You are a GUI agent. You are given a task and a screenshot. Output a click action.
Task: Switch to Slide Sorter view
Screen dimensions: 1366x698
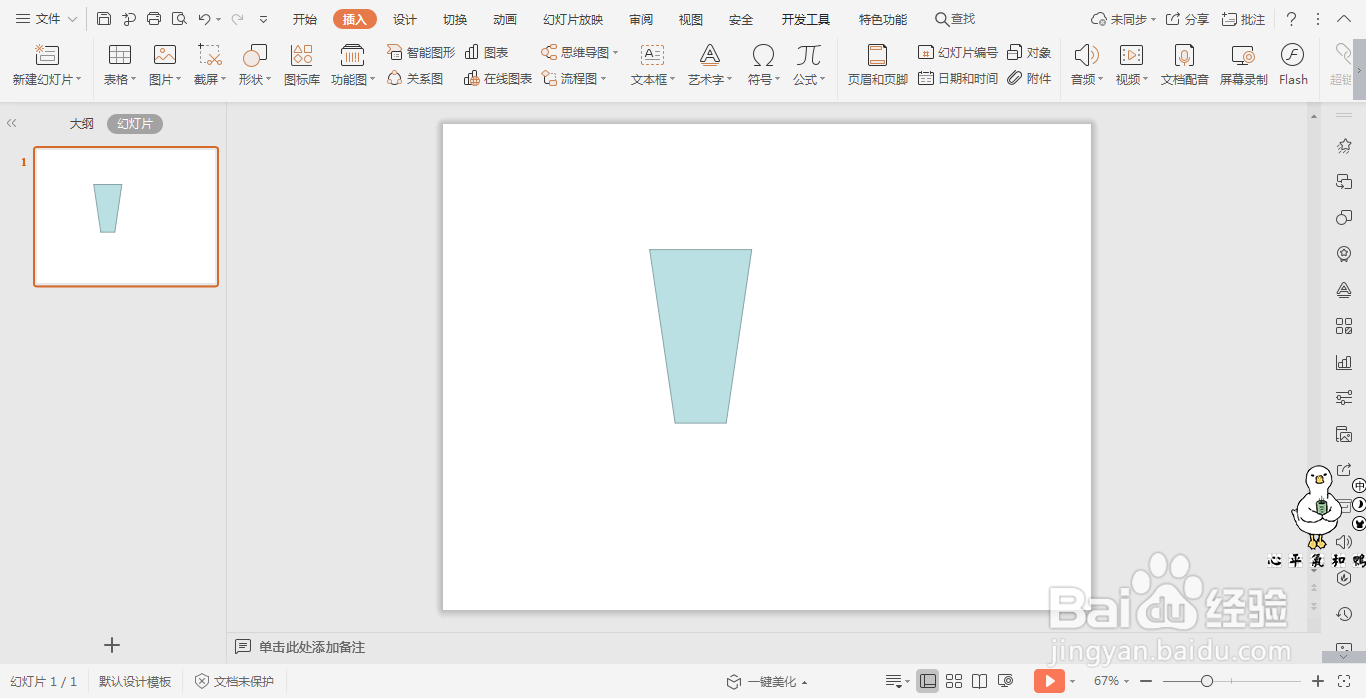(x=954, y=681)
